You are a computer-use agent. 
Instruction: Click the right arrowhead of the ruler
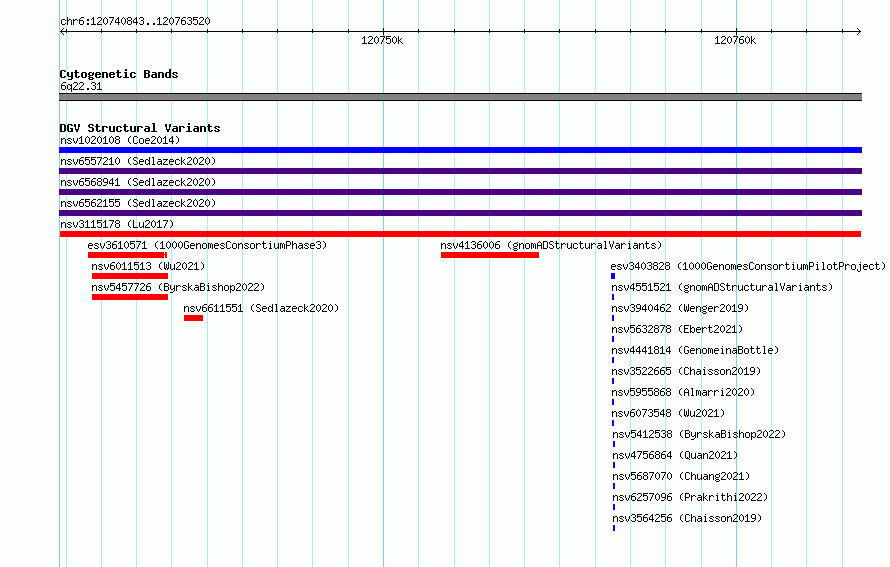(x=859, y=32)
